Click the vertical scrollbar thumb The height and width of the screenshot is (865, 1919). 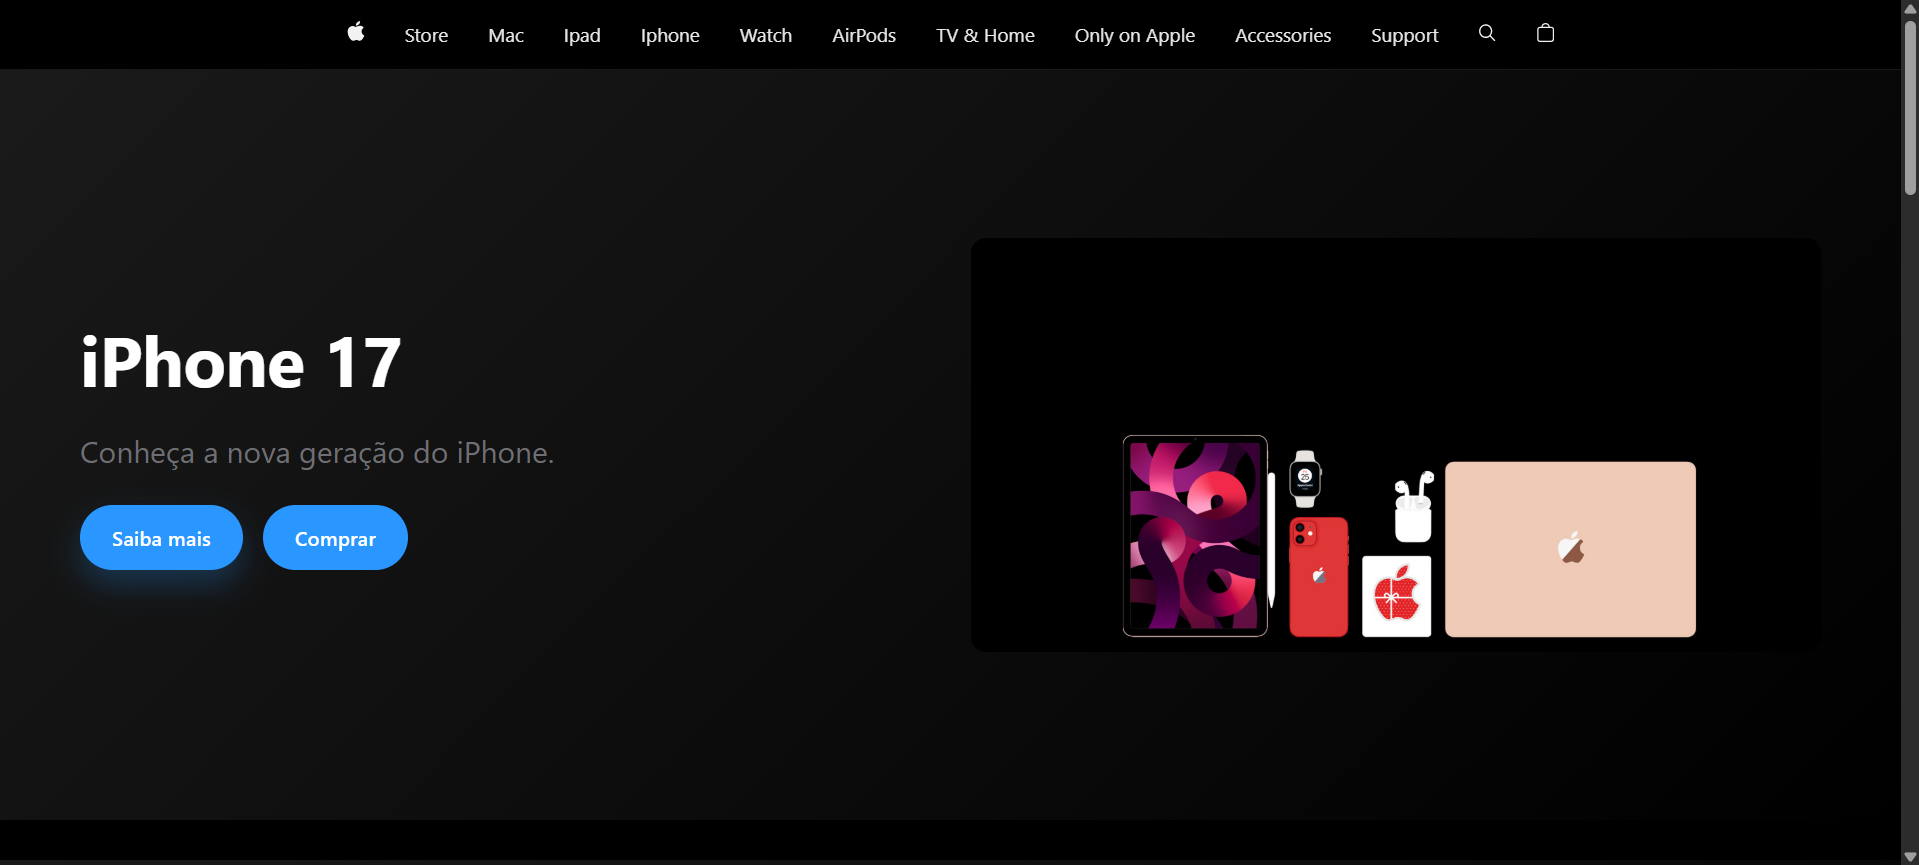(1910, 107)
